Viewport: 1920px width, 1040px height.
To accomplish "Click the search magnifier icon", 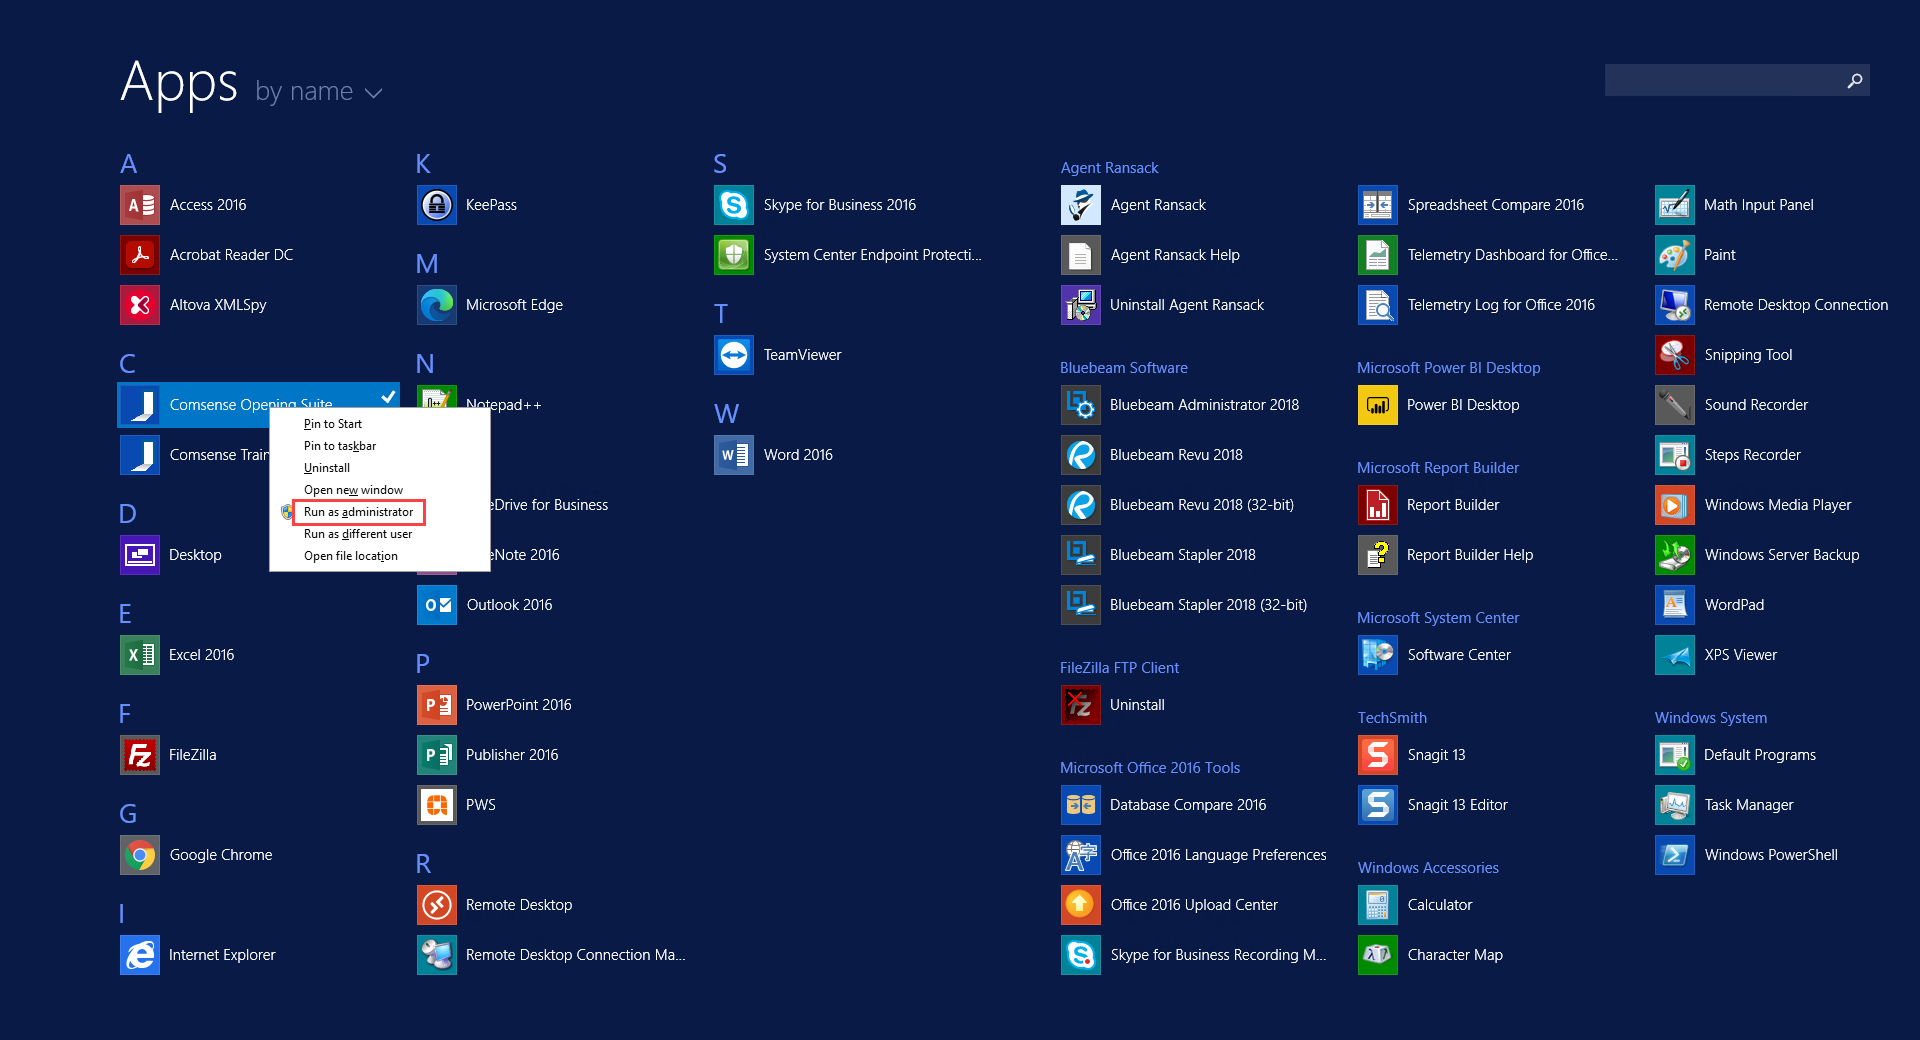I will click(1855, 80).
